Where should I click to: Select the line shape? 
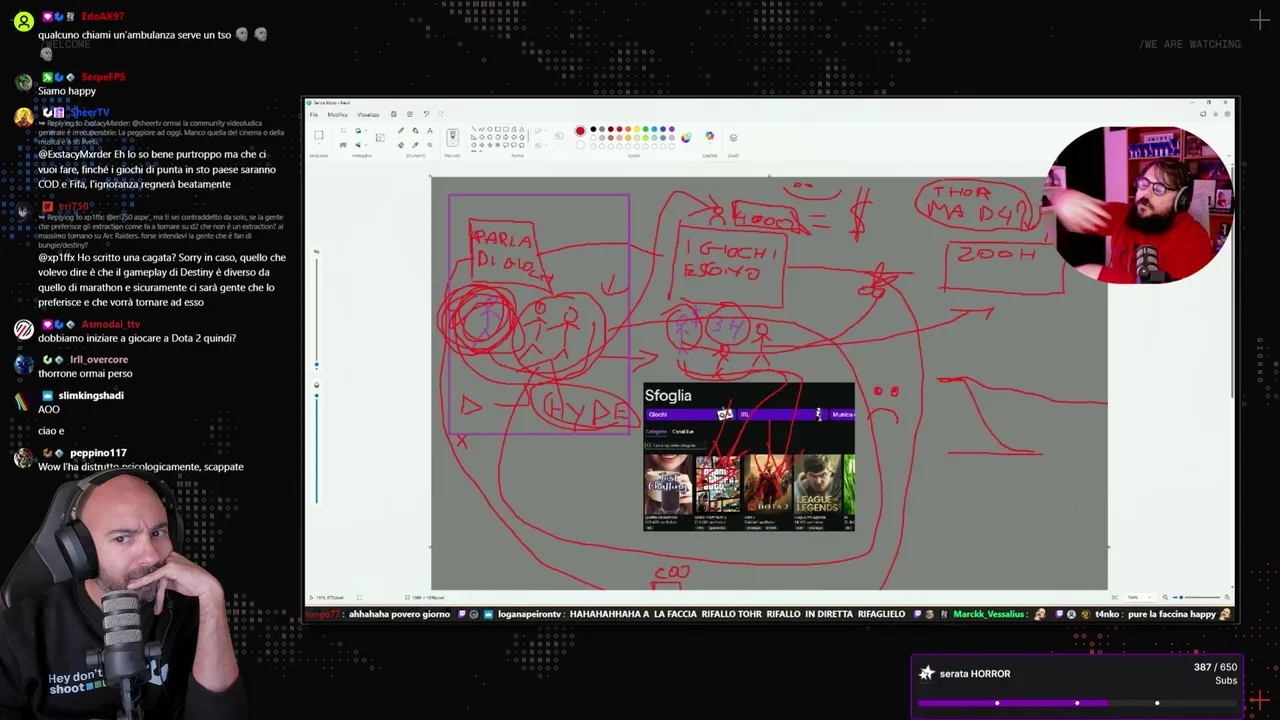tap(473, 129)
